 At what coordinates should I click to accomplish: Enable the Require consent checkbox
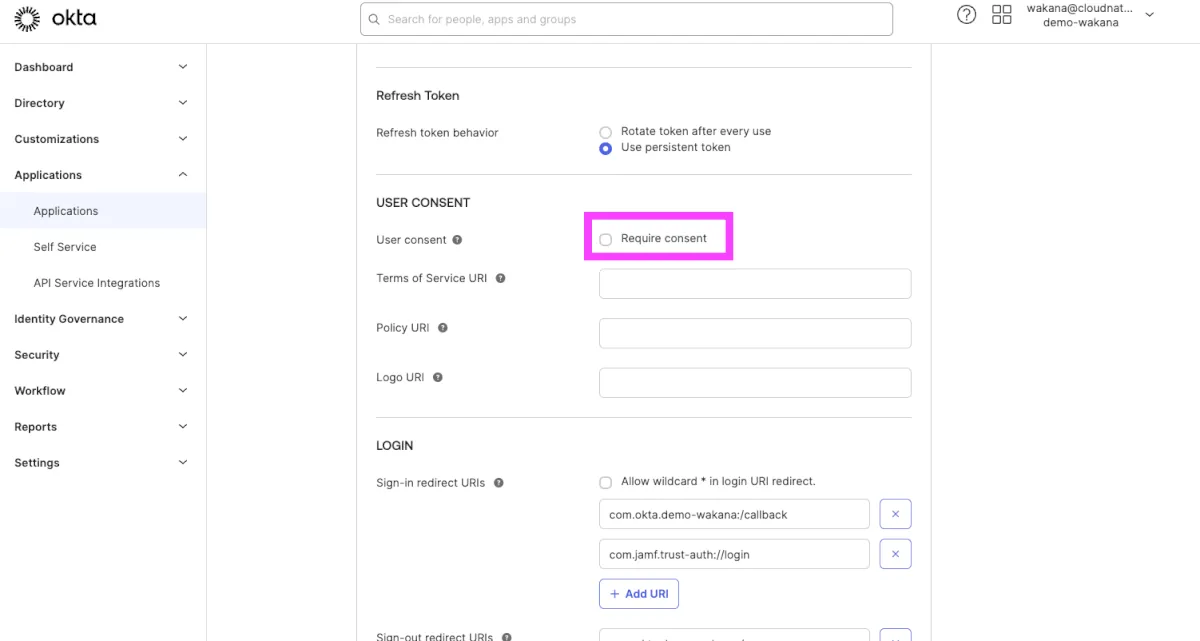pos(606,240)
